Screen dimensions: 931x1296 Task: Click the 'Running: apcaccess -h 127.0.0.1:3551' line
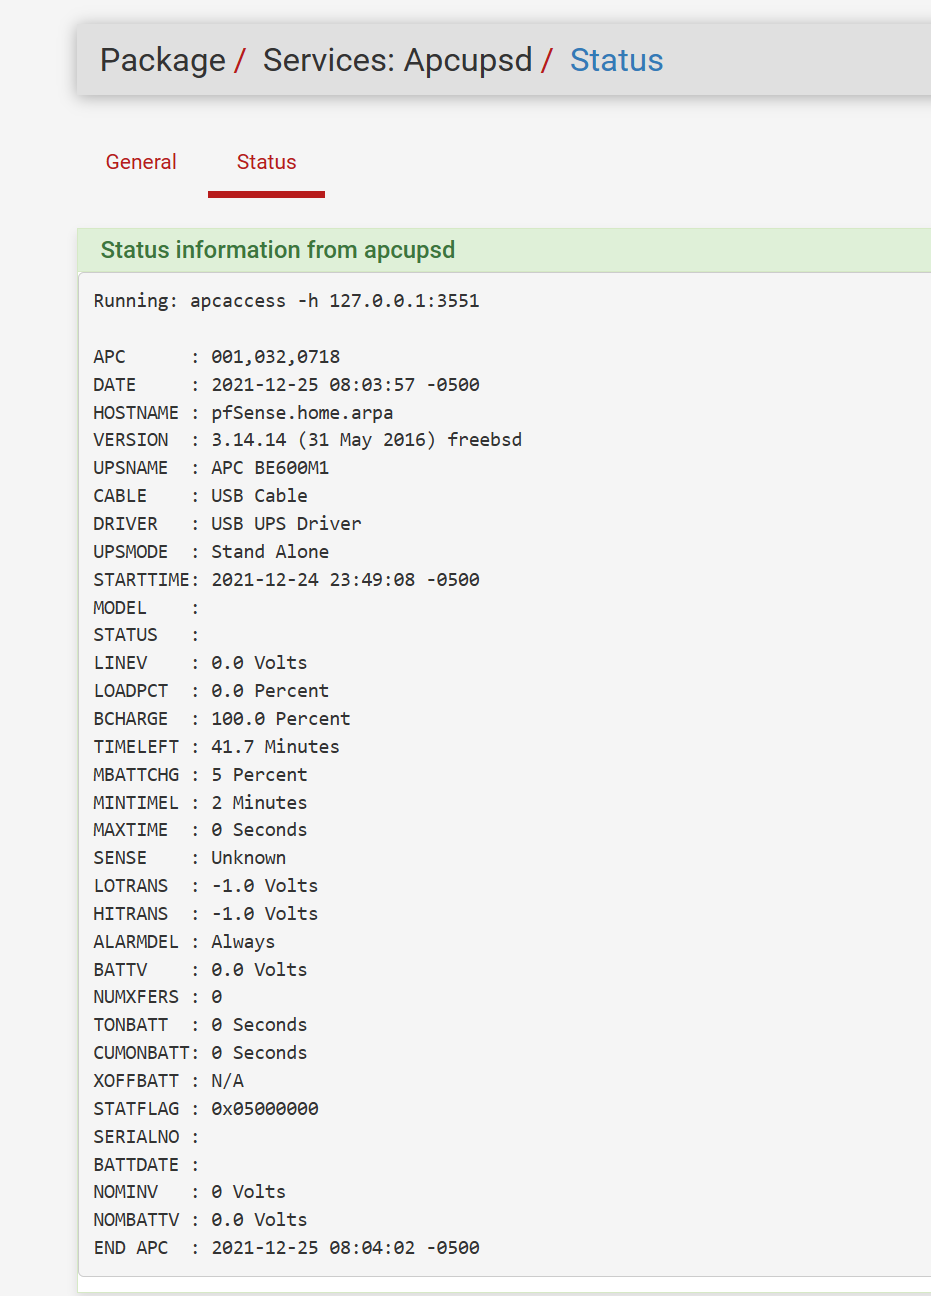click(287, 301)
